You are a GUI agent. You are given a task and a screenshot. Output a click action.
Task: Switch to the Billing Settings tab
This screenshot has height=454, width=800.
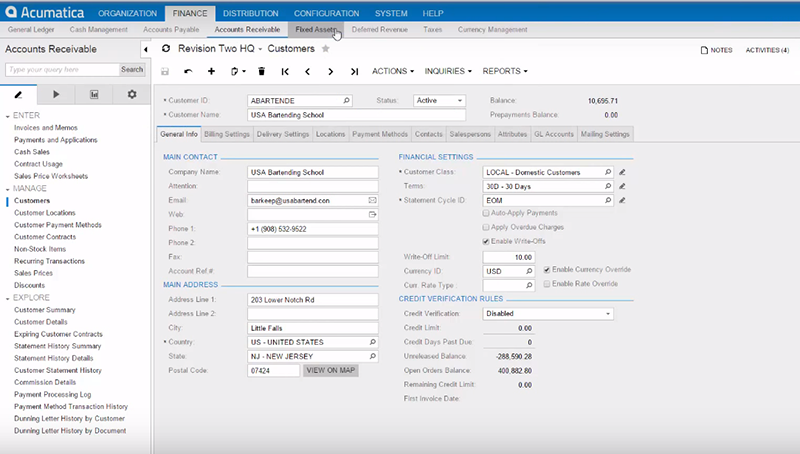(227, 134)
